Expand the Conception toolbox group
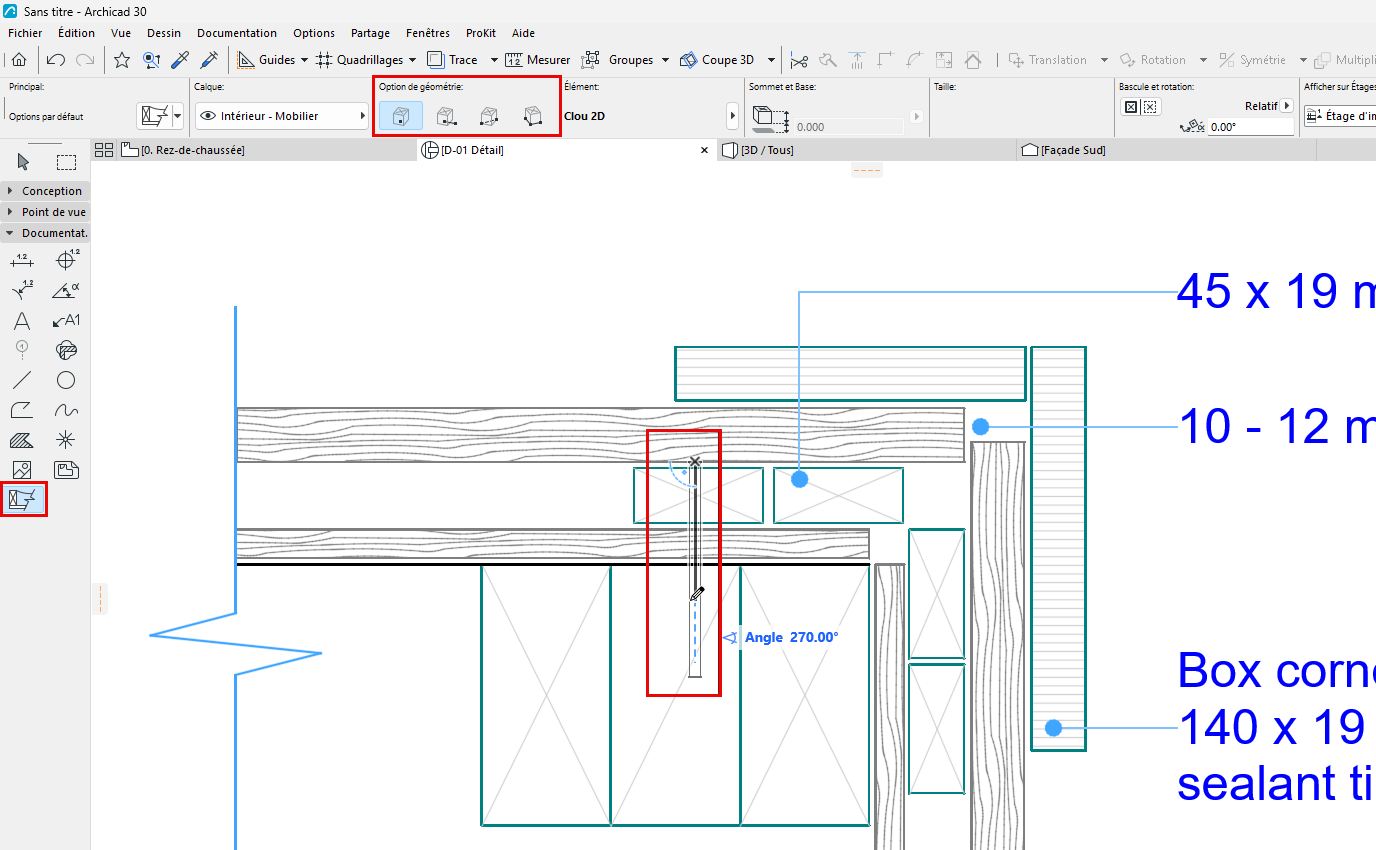The width and height of the screenshot is (1376, 850). [x=46, y=191]
